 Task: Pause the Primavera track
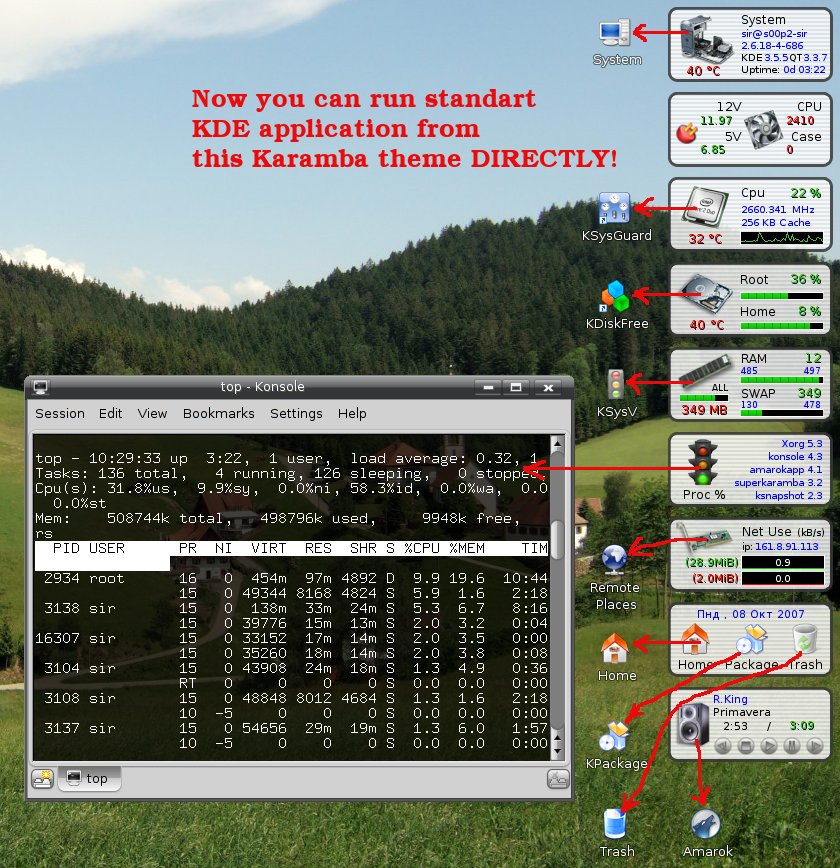[x=792, y=746]
